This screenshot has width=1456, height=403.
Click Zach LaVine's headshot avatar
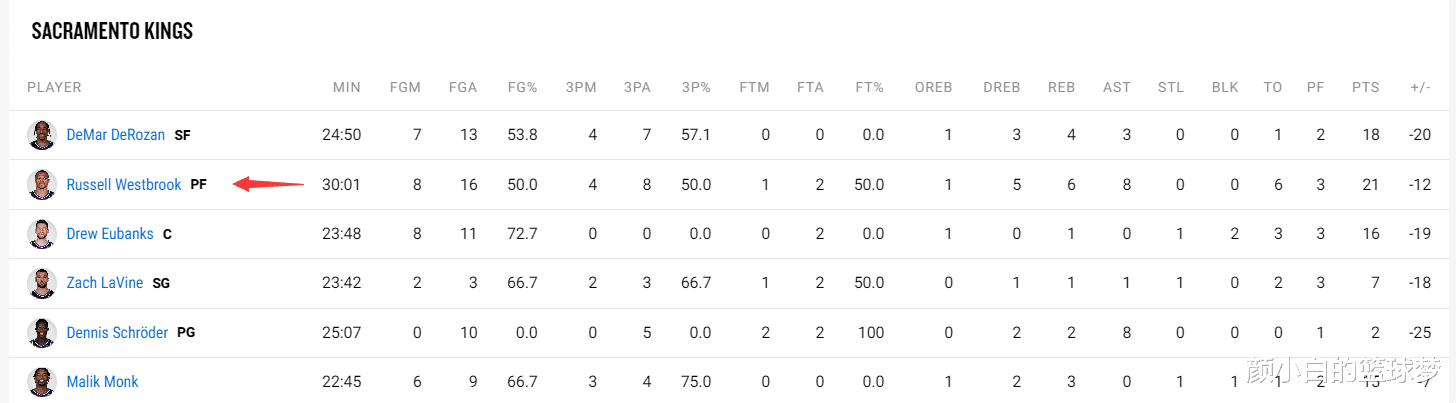point(41,283)
